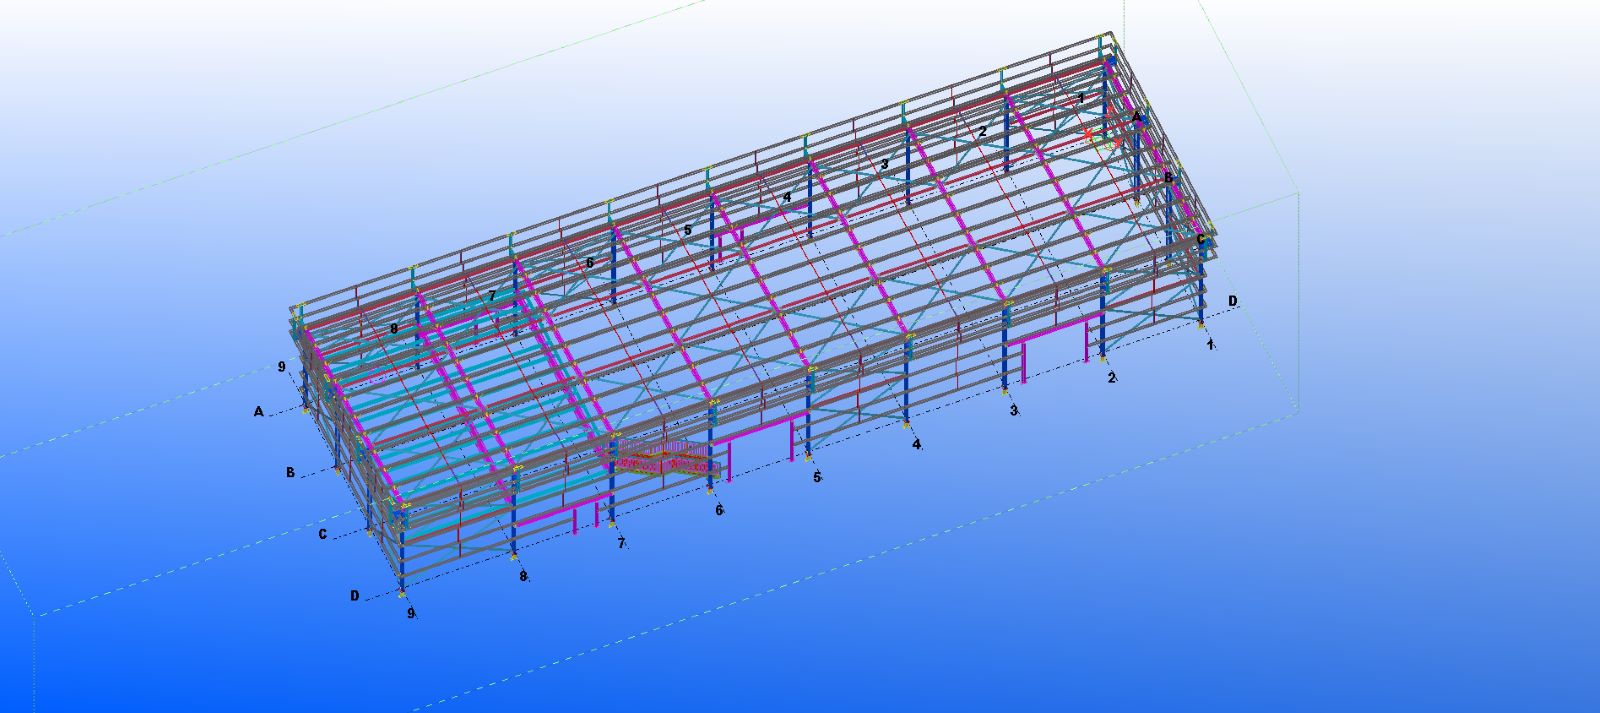1600x713 pixels.
Task: Select grid label 9 at the left rear corner
Action: pyautogui.click(x=282, y=367)
